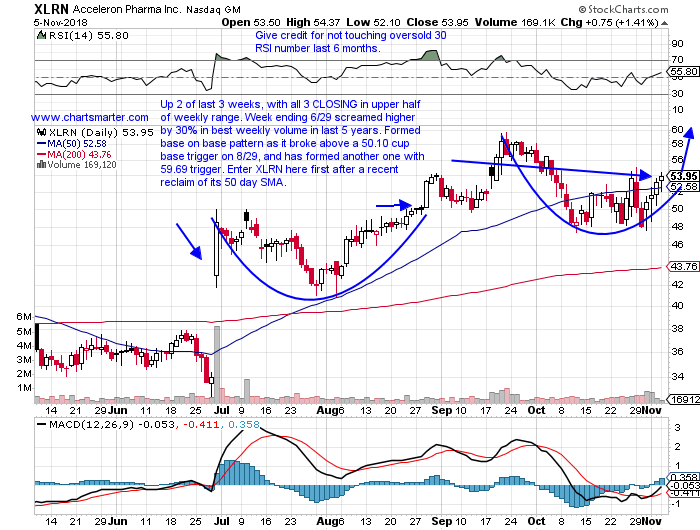Click the 52.58 moving average price tag
The width and height of the screenshot is (700, 530).
[683, 187]
